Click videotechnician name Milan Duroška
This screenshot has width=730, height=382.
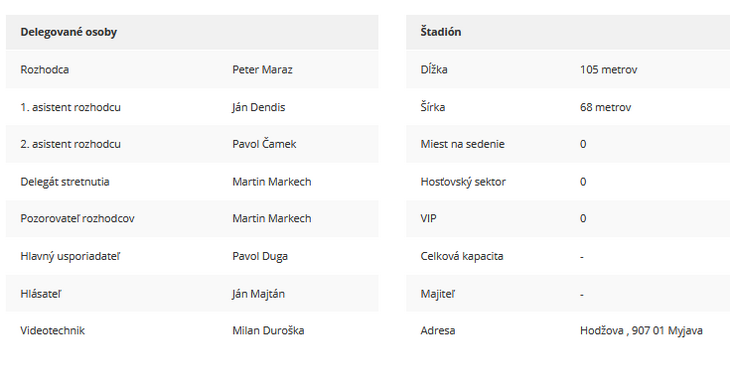[x=268, y=330]
